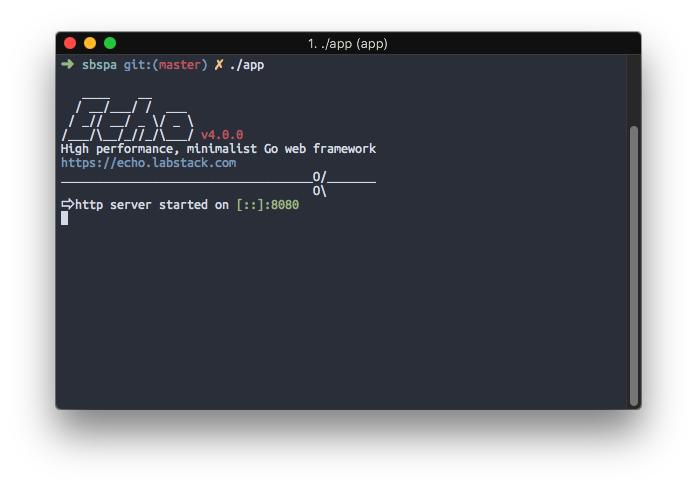Viewport: 697px width, 489px height.
Task: Click the O/ ASCII figure on divider
Action: pos(320,177)
